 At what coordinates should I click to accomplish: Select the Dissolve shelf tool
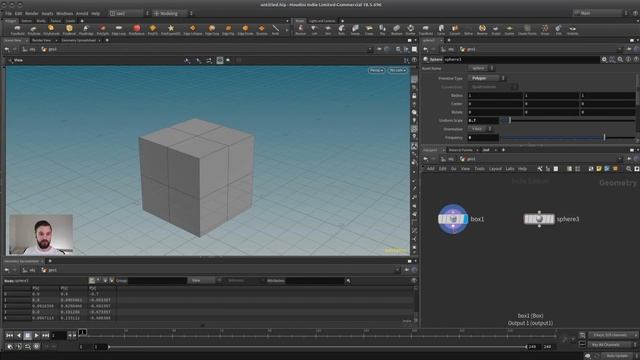(262, 29)
